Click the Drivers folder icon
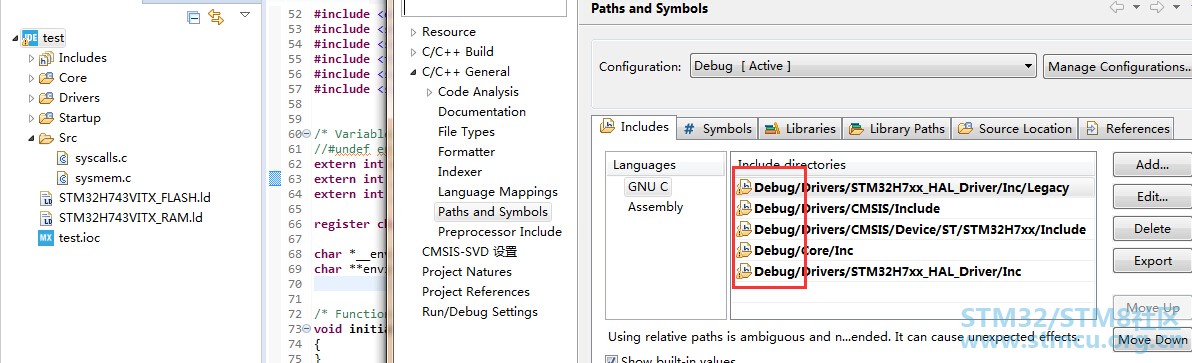The width and height of the screenshot is (1192, 363). pyautogui.click(x=46, y=98)
